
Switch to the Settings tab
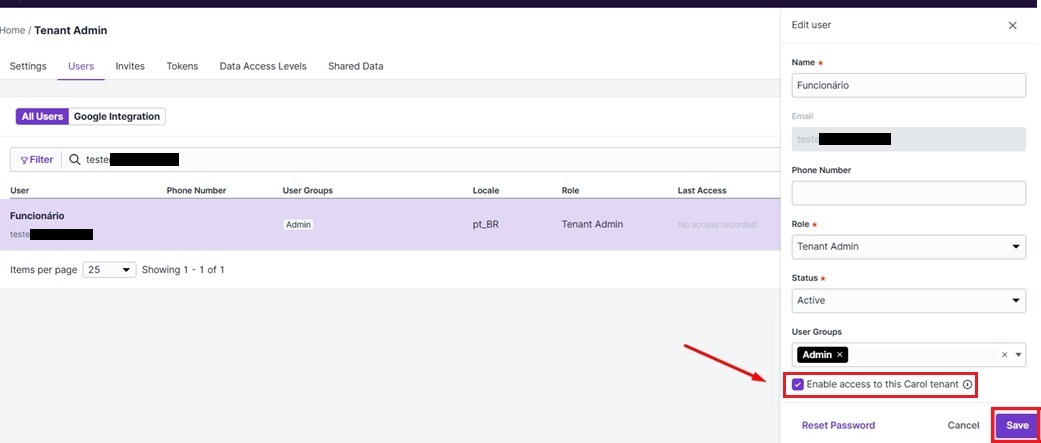tap(28, 66)
